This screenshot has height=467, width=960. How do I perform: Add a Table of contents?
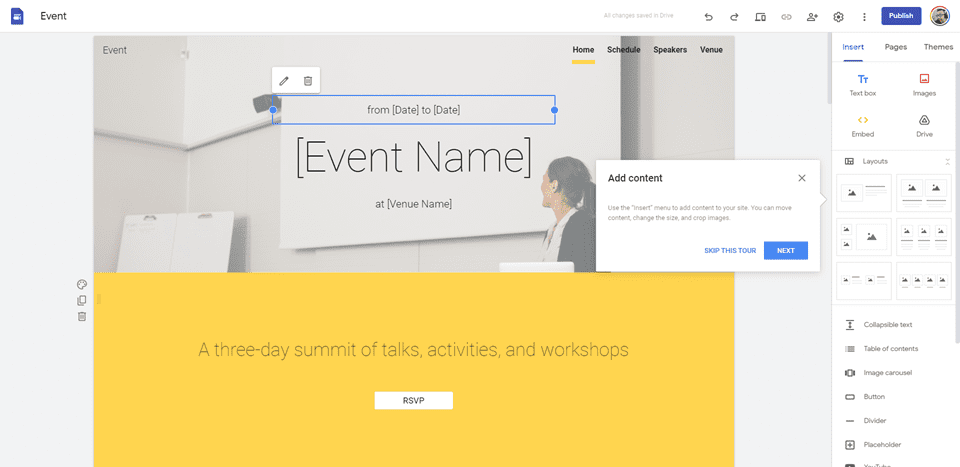(892, 349)
